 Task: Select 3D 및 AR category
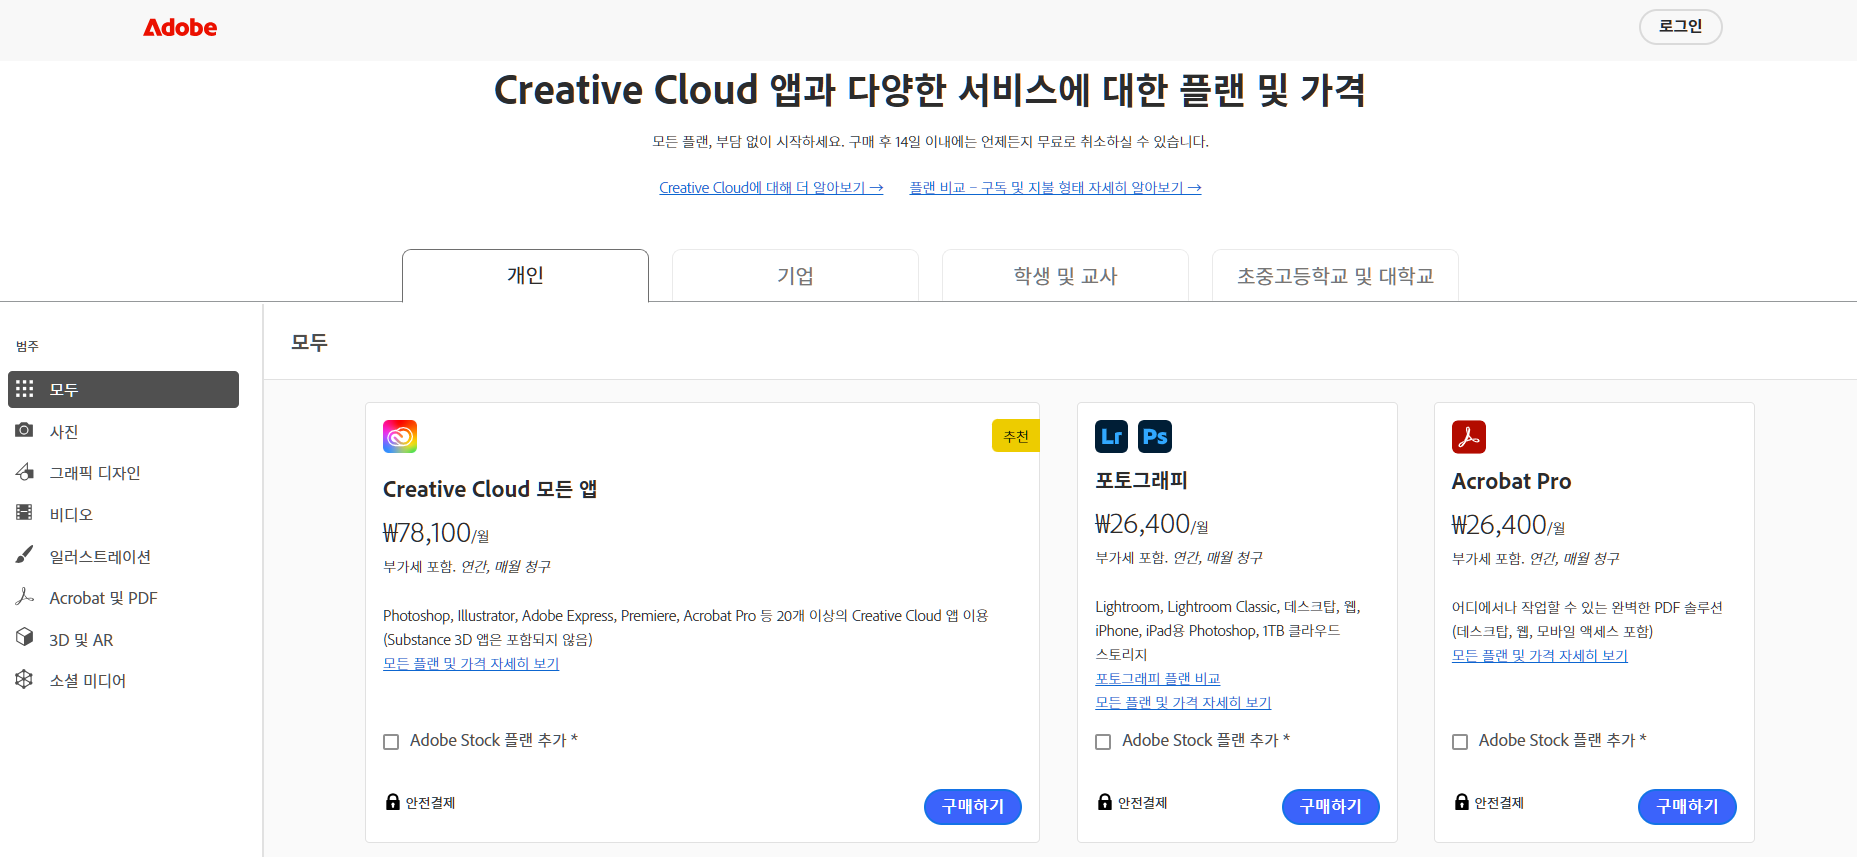point(123,639)
